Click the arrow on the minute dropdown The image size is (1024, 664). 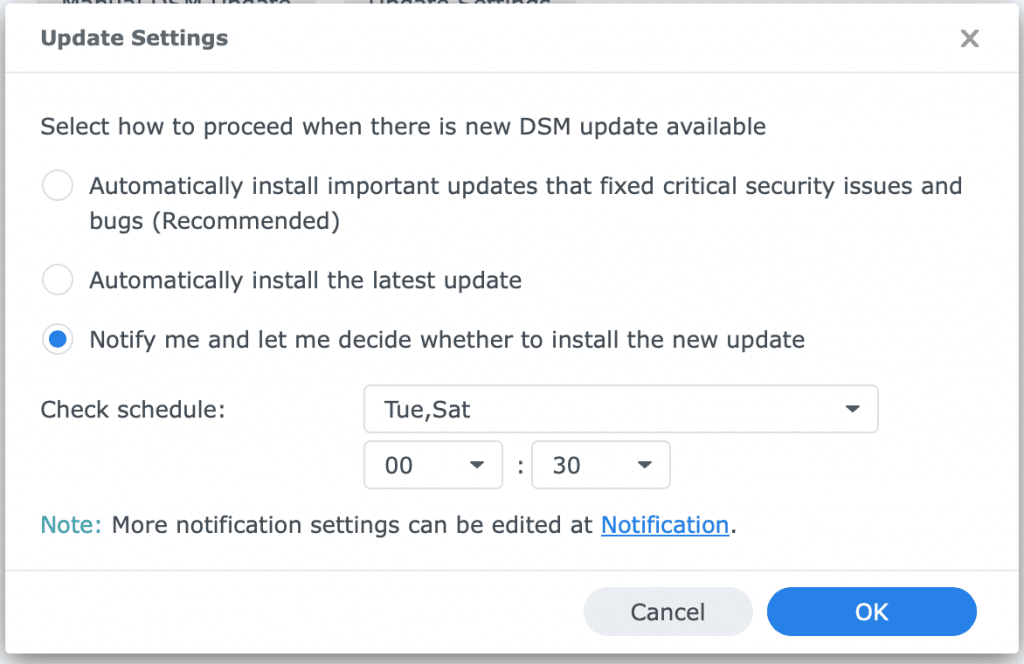coord(645,465)
